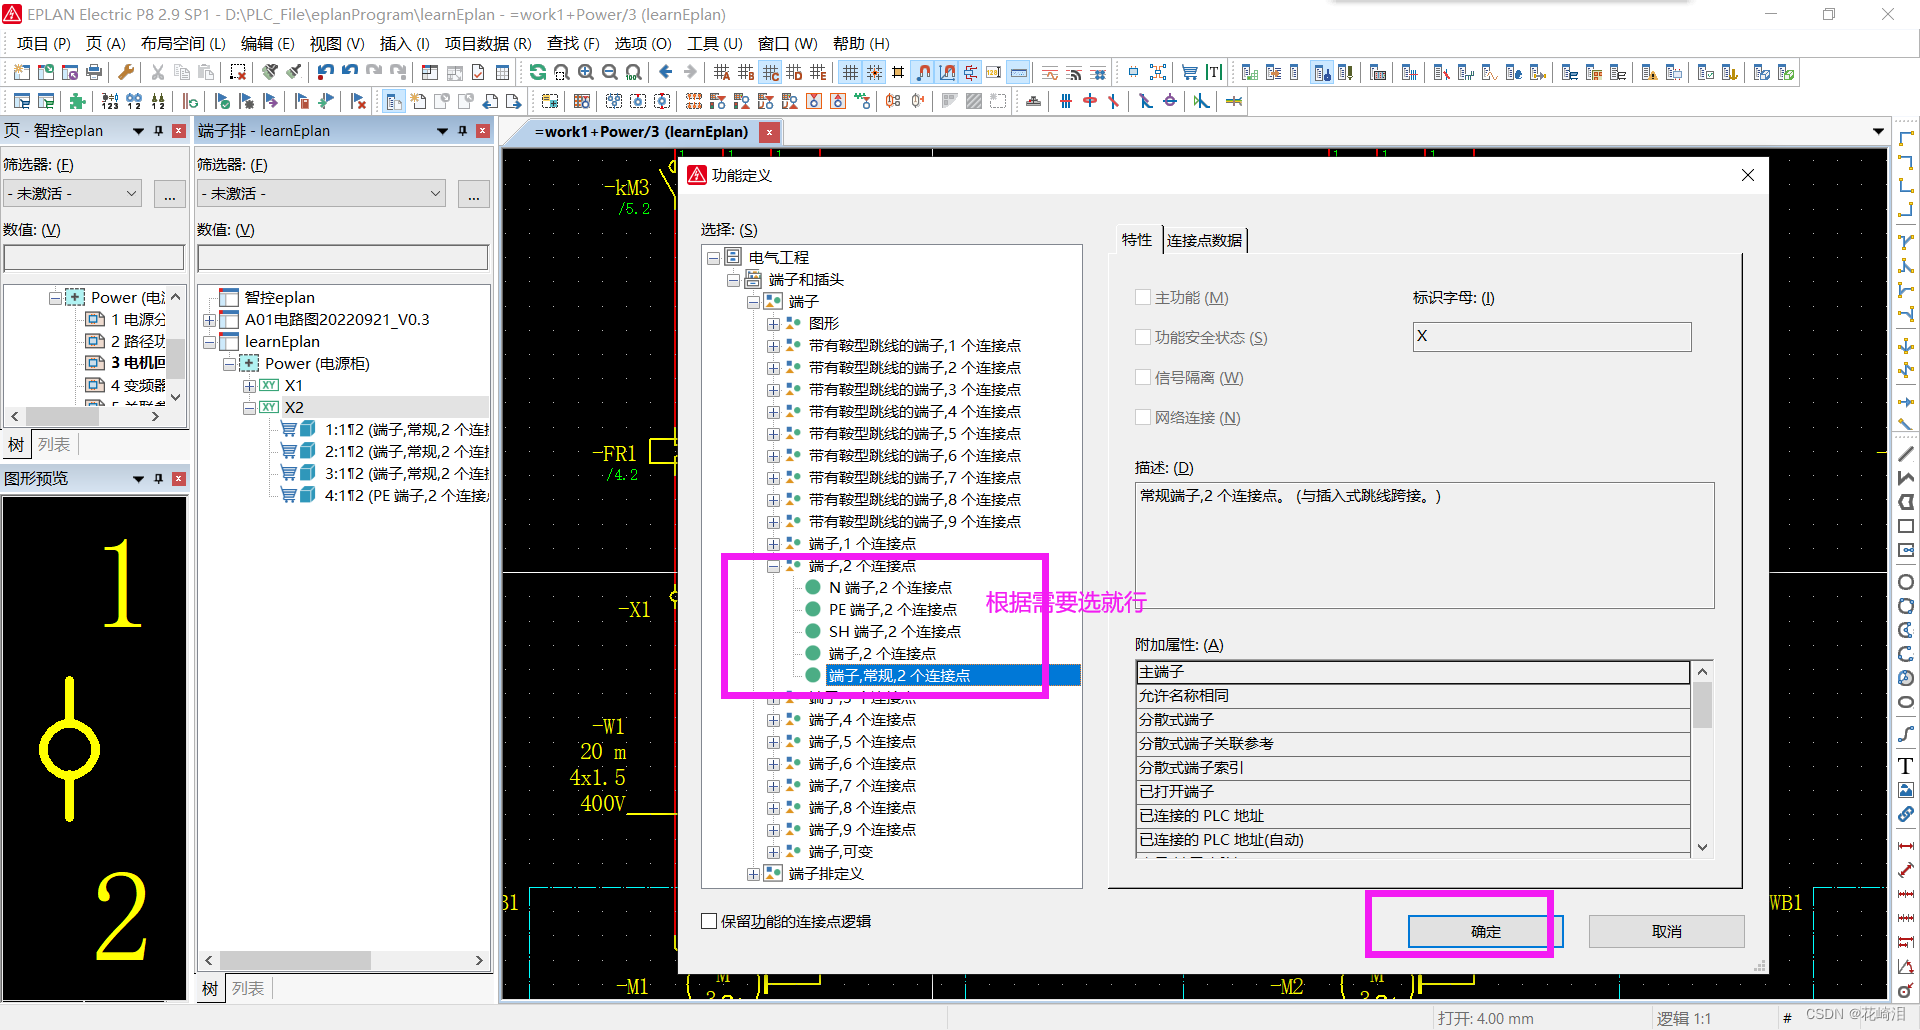Click the 数值 field in terminal strip panel
This screenshot has height=1030, width=1920.
[343, 258]
